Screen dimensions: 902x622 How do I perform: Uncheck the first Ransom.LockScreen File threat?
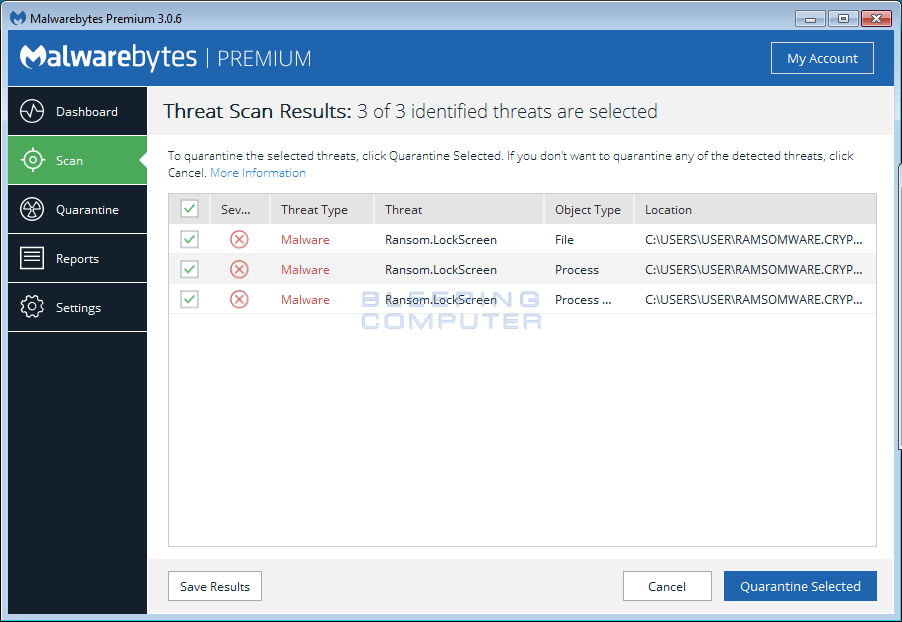coord(189,239)
